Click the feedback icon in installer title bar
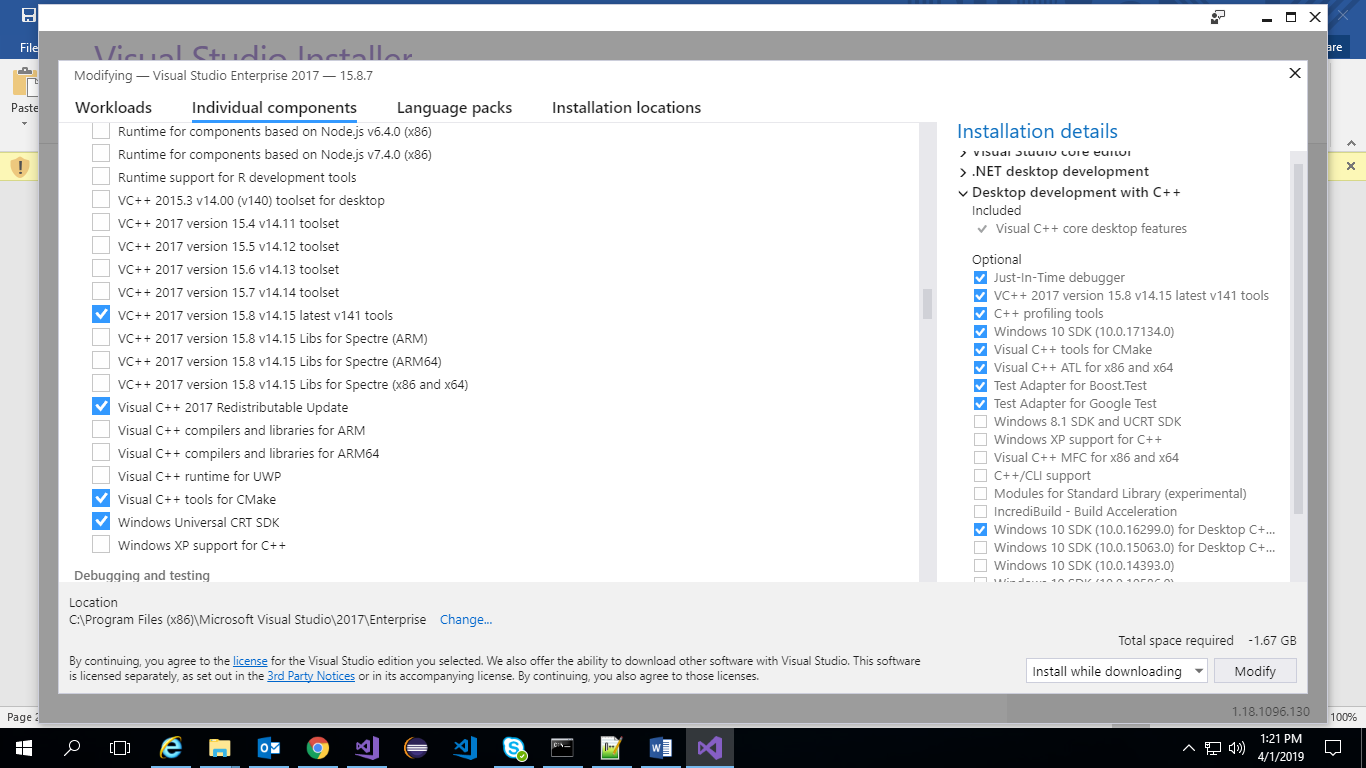The image size is (1366, 768). (x=1218, y=17)
